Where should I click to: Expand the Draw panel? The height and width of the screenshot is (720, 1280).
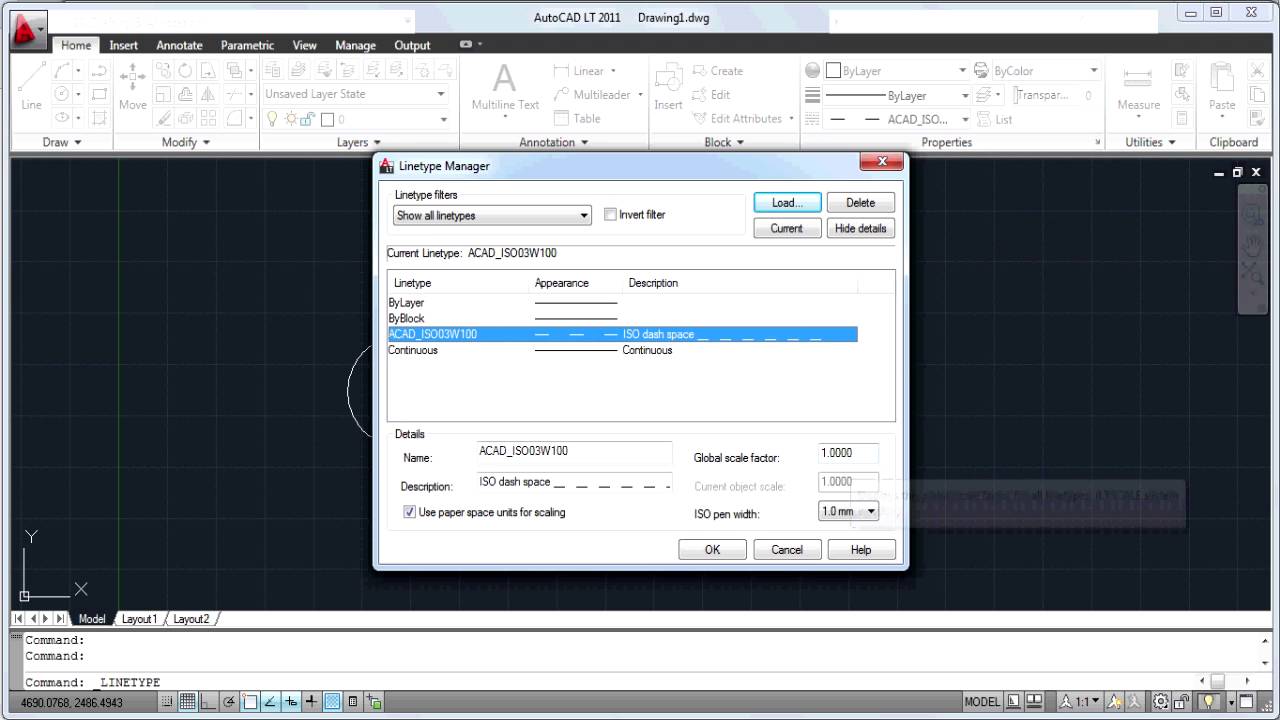62,142
